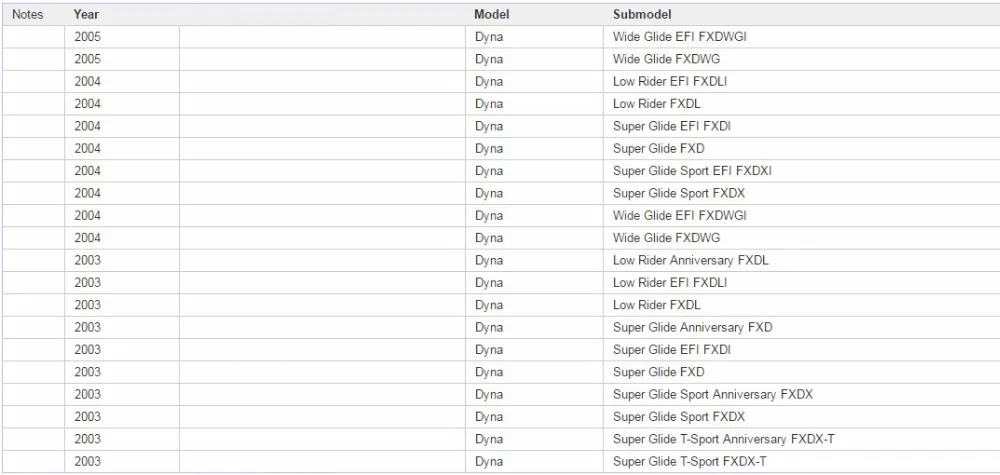Select Super Glide Sport Anniversary FXDX
The image size is (1000, 475).
coord(713,394)
